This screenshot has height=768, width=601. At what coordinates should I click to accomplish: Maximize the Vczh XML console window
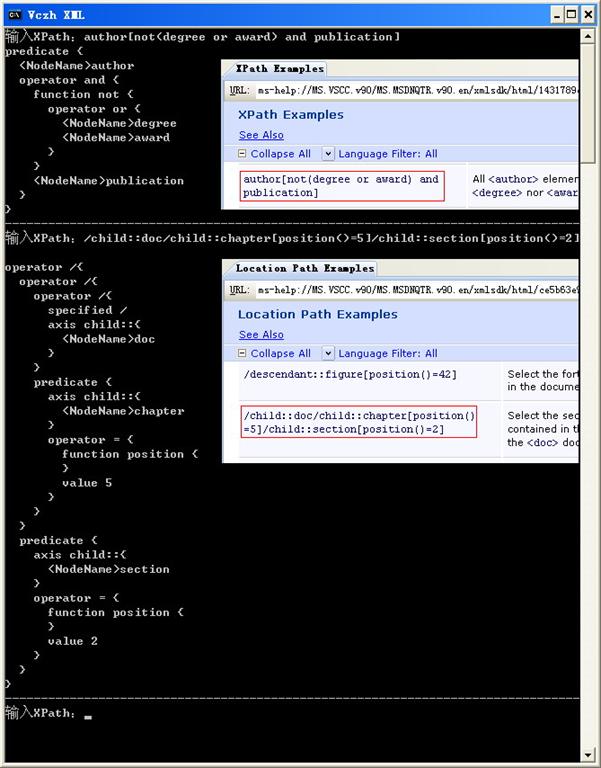pyautogui.click(x=572, y=15)
